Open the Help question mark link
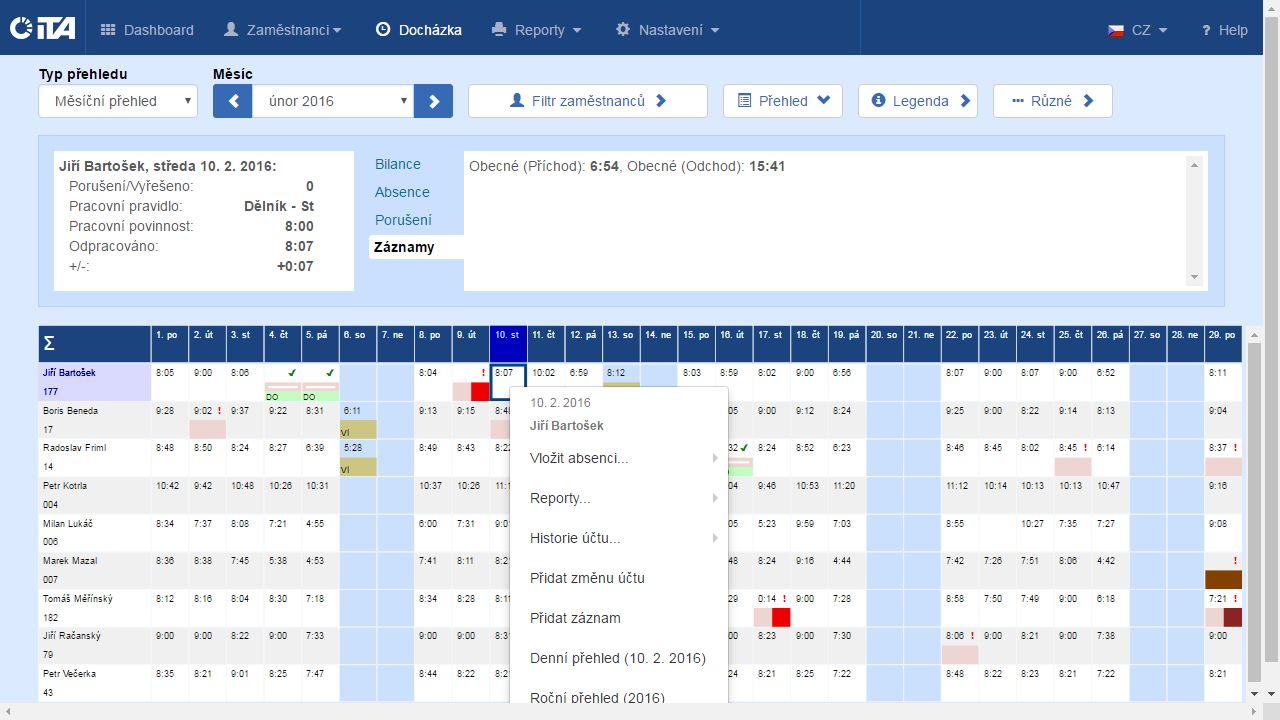Image resolution: width=1280 pixels, height=720 pixels. point(1224,30)
